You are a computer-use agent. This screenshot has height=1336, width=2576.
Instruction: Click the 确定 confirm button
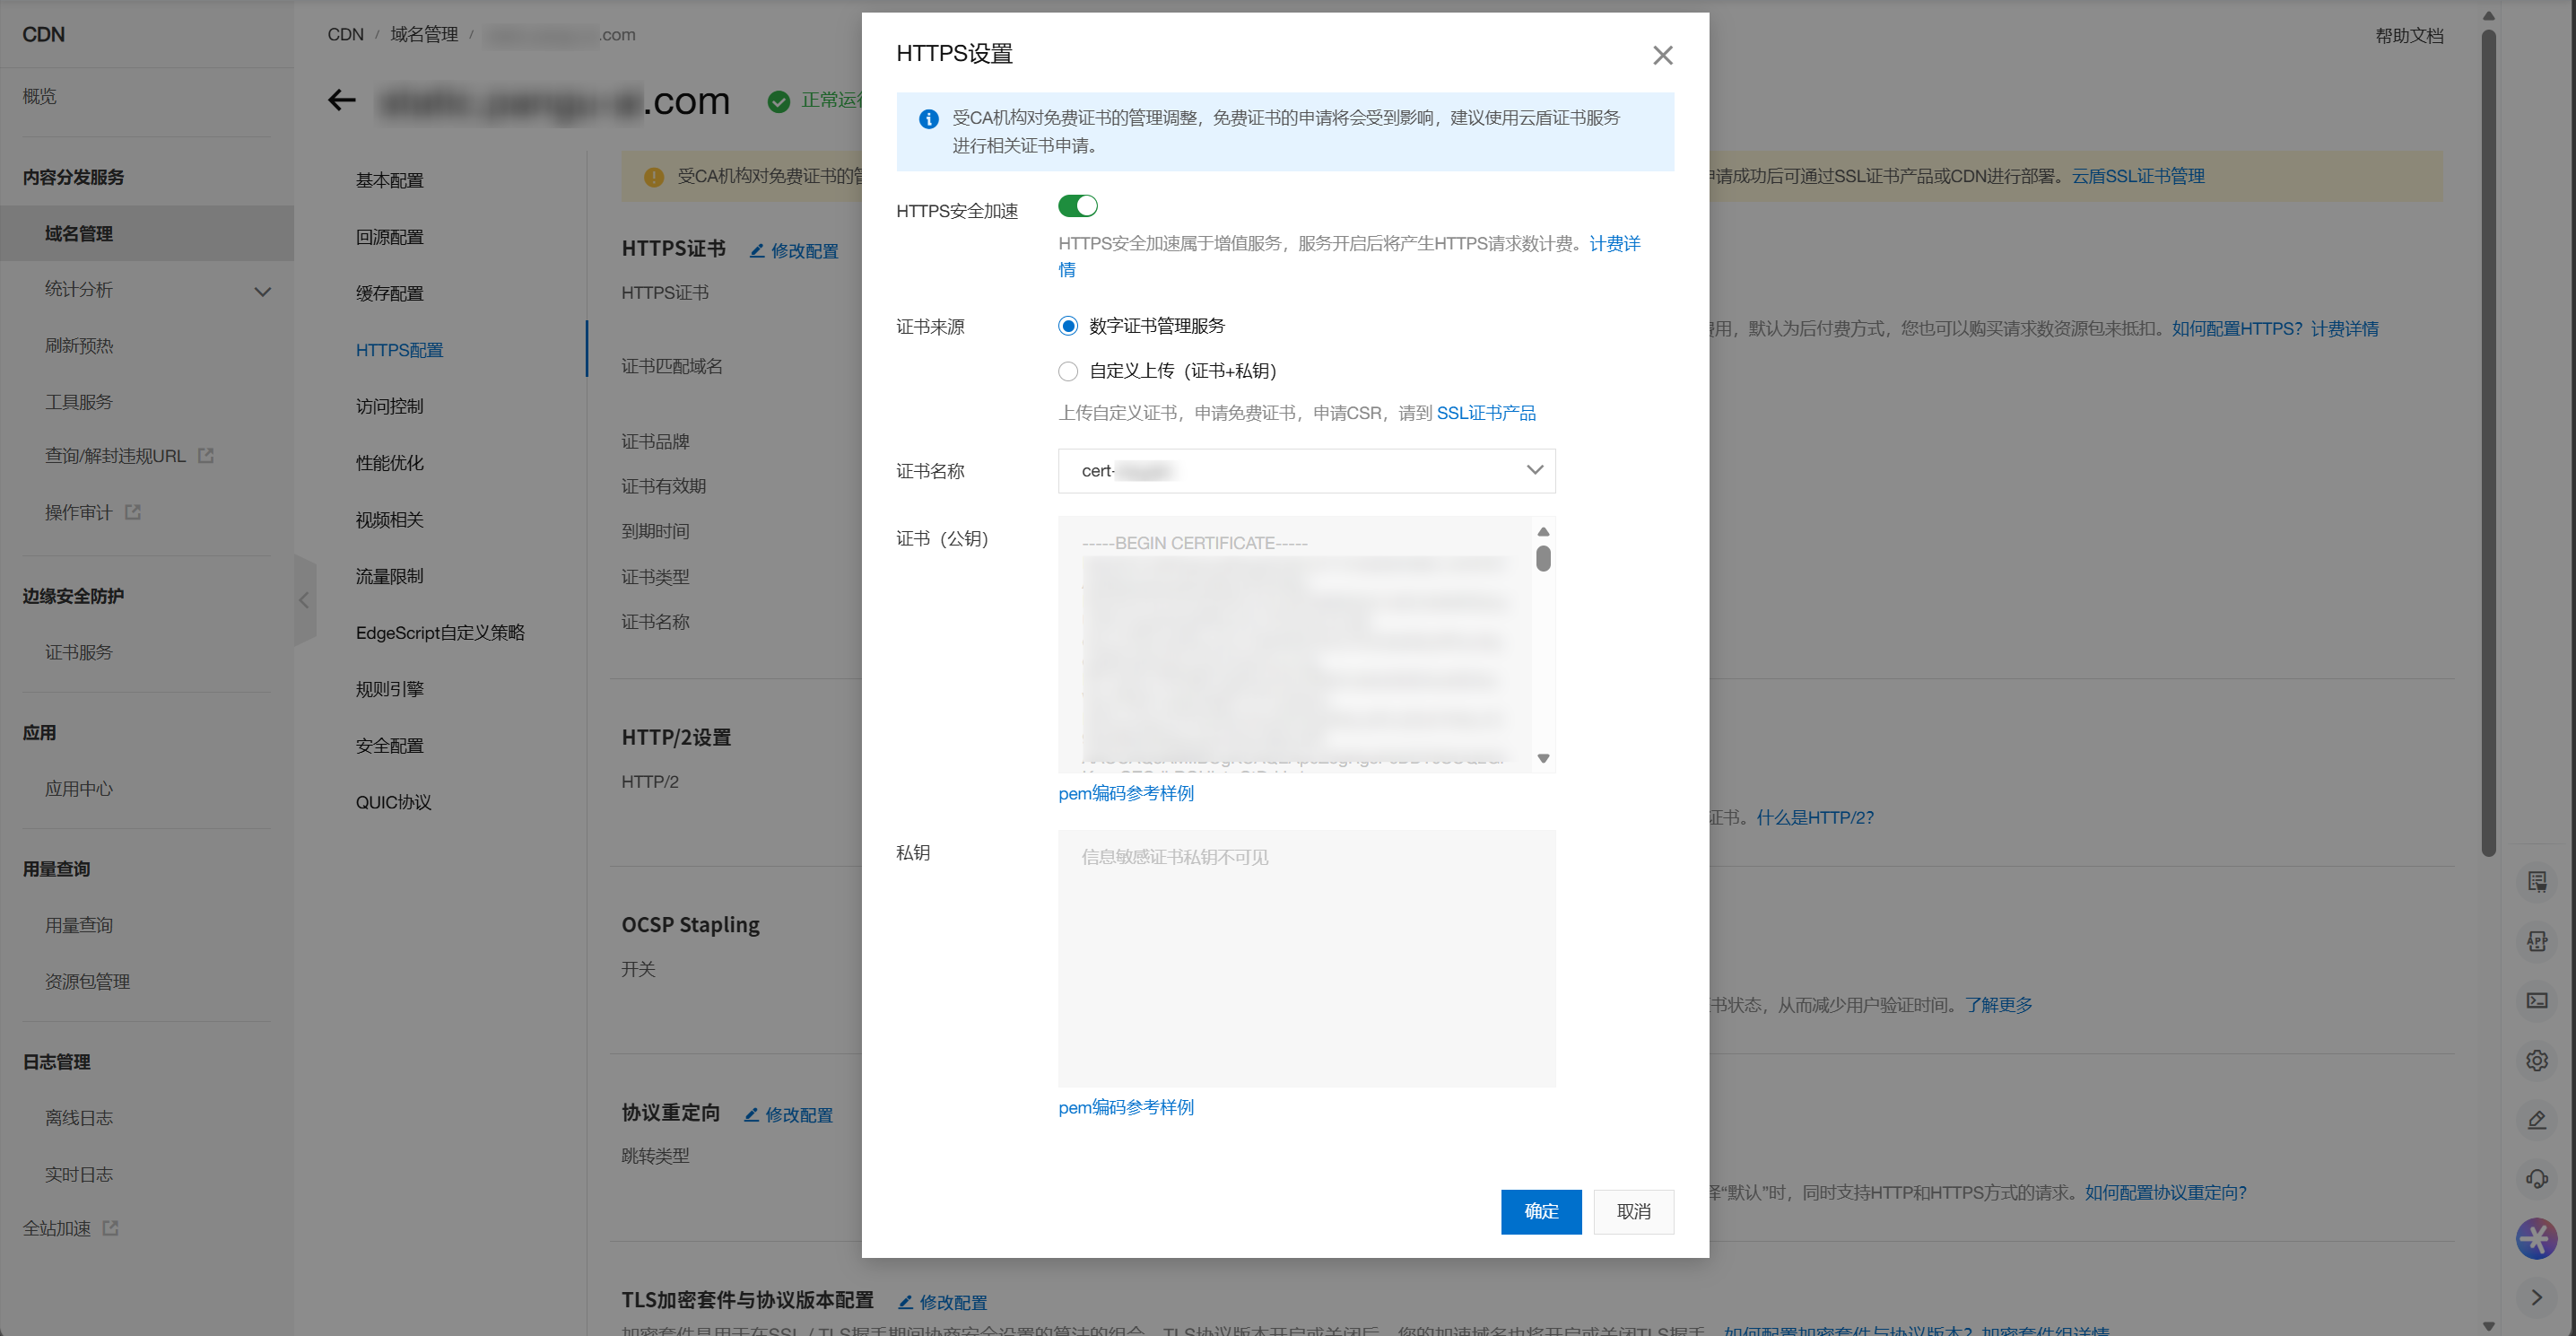pyautogui.click(x=1540, y=1211)
